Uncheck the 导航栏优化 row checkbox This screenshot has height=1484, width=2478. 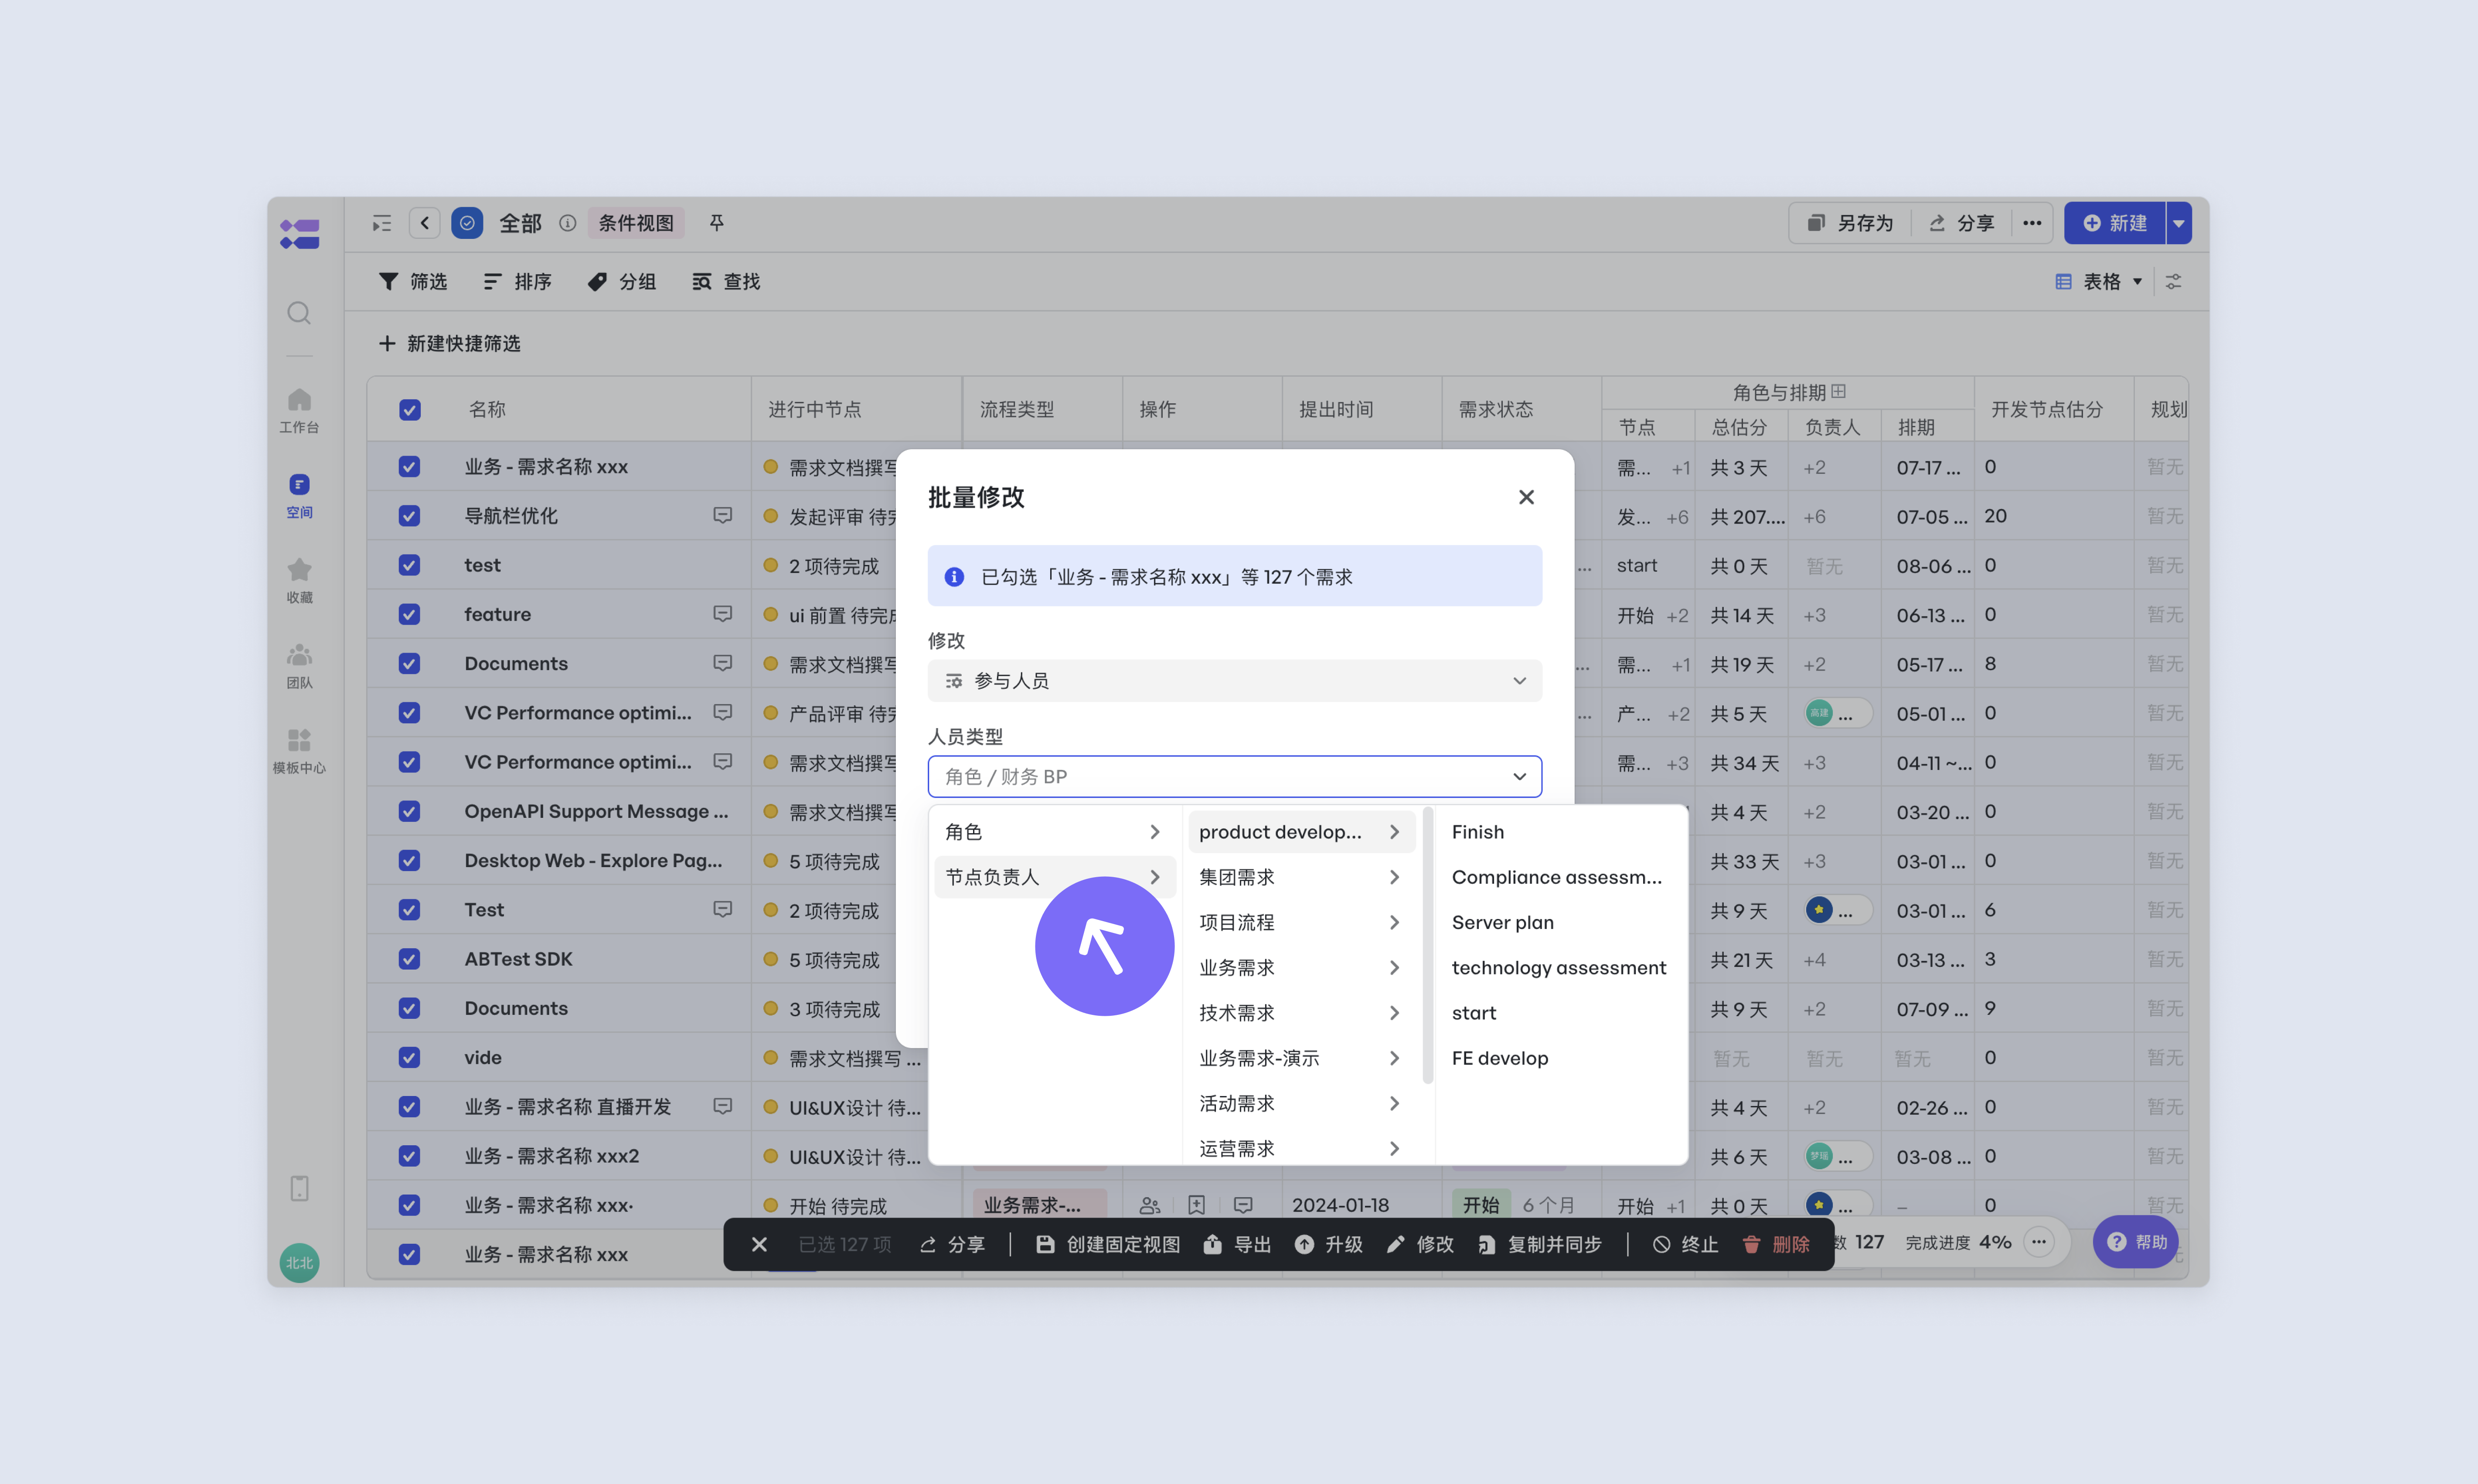[409, 516]
